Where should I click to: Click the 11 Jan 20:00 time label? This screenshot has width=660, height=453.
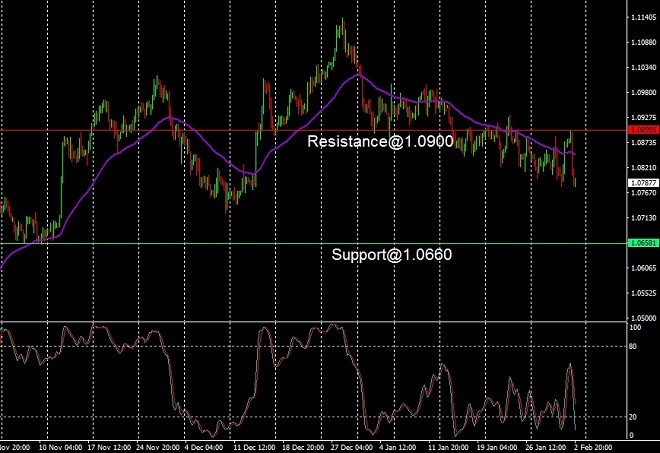pos(449,447)
